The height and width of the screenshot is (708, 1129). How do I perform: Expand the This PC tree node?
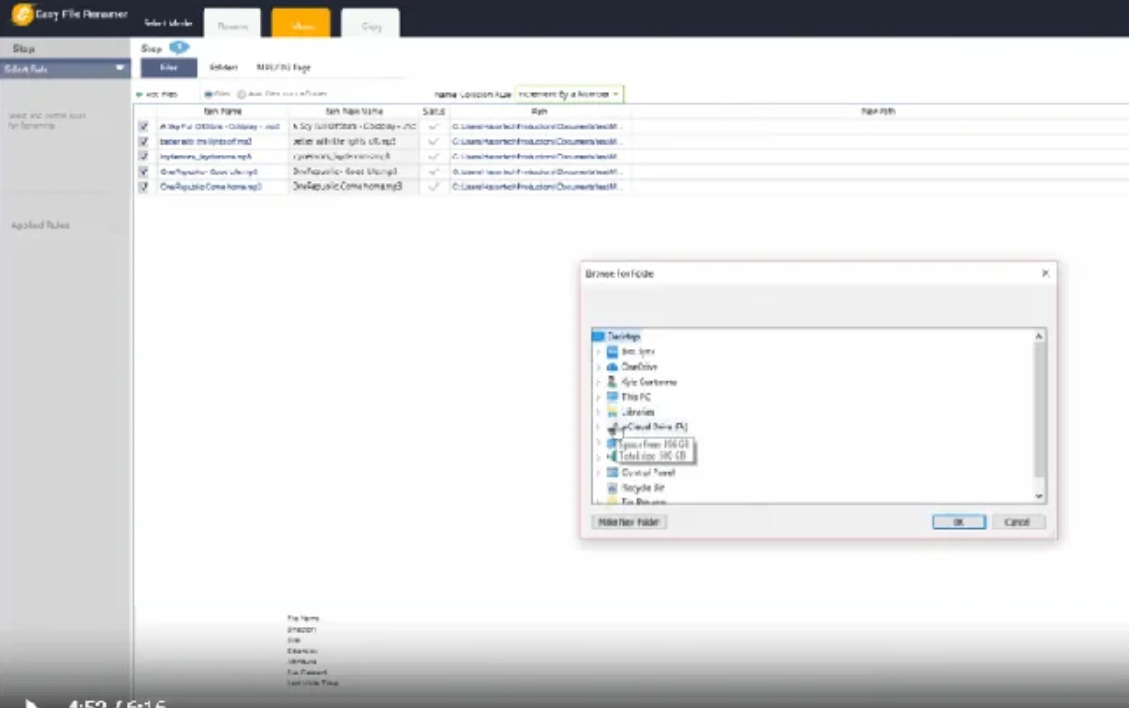pos(598,397)
